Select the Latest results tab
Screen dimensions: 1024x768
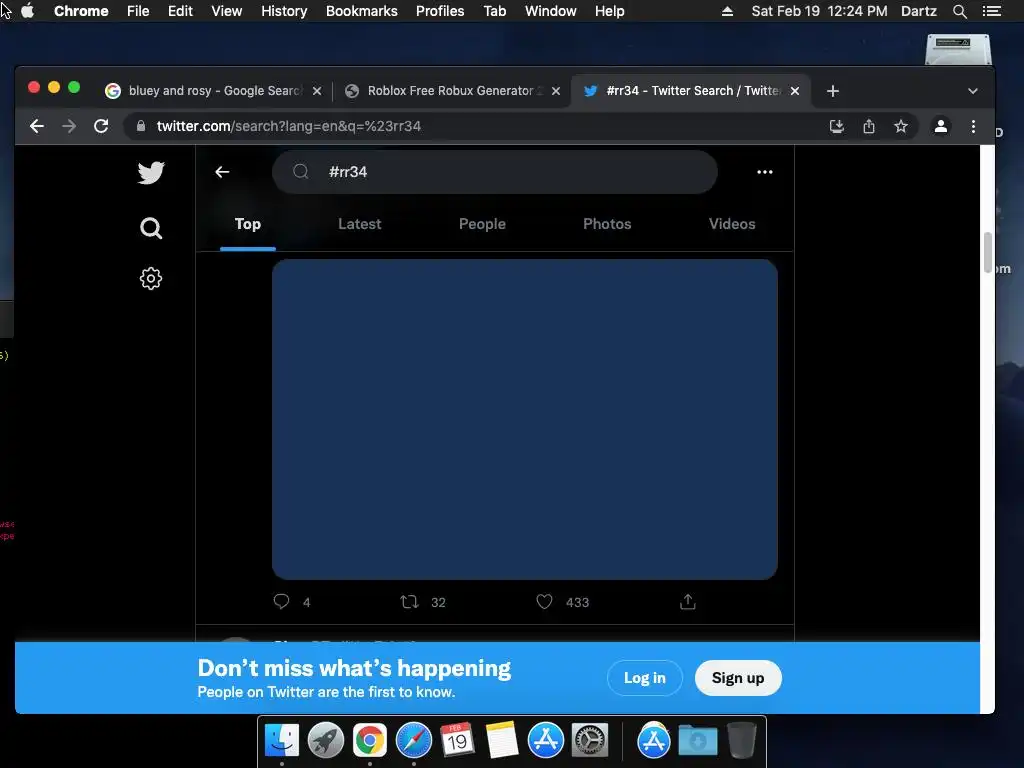point(359,224)
